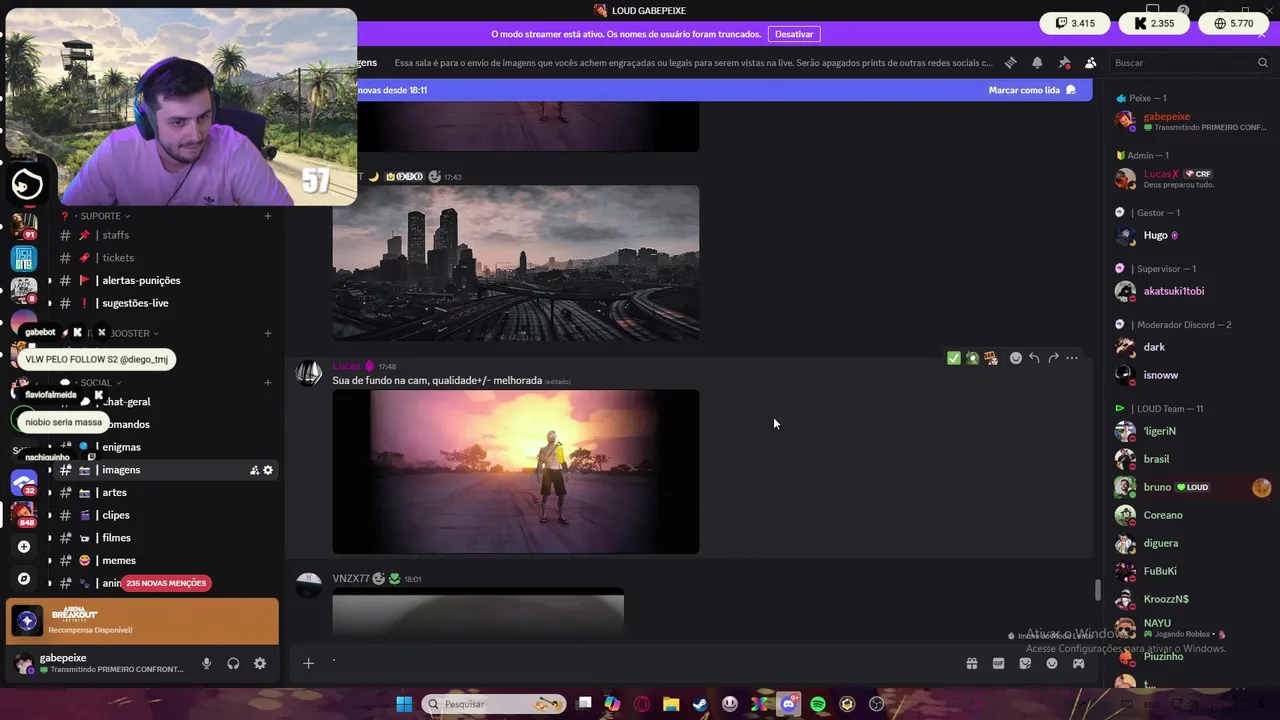Screen dimensions: 1280x720
Task: Click the search magnifier icon in Buscar
Action: tap(1263, 63)
